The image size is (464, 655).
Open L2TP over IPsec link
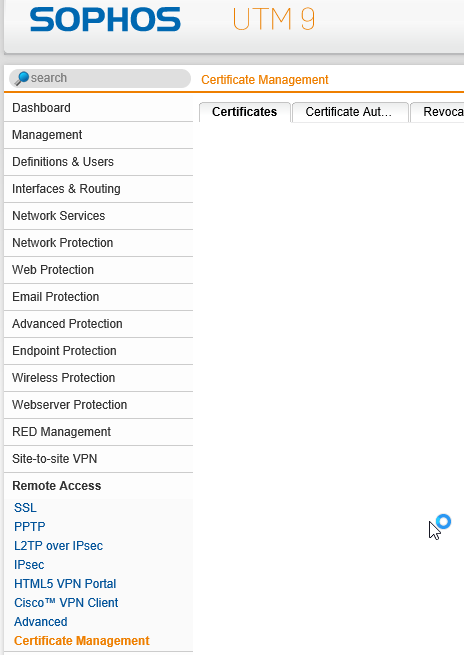tap(58, 546)
